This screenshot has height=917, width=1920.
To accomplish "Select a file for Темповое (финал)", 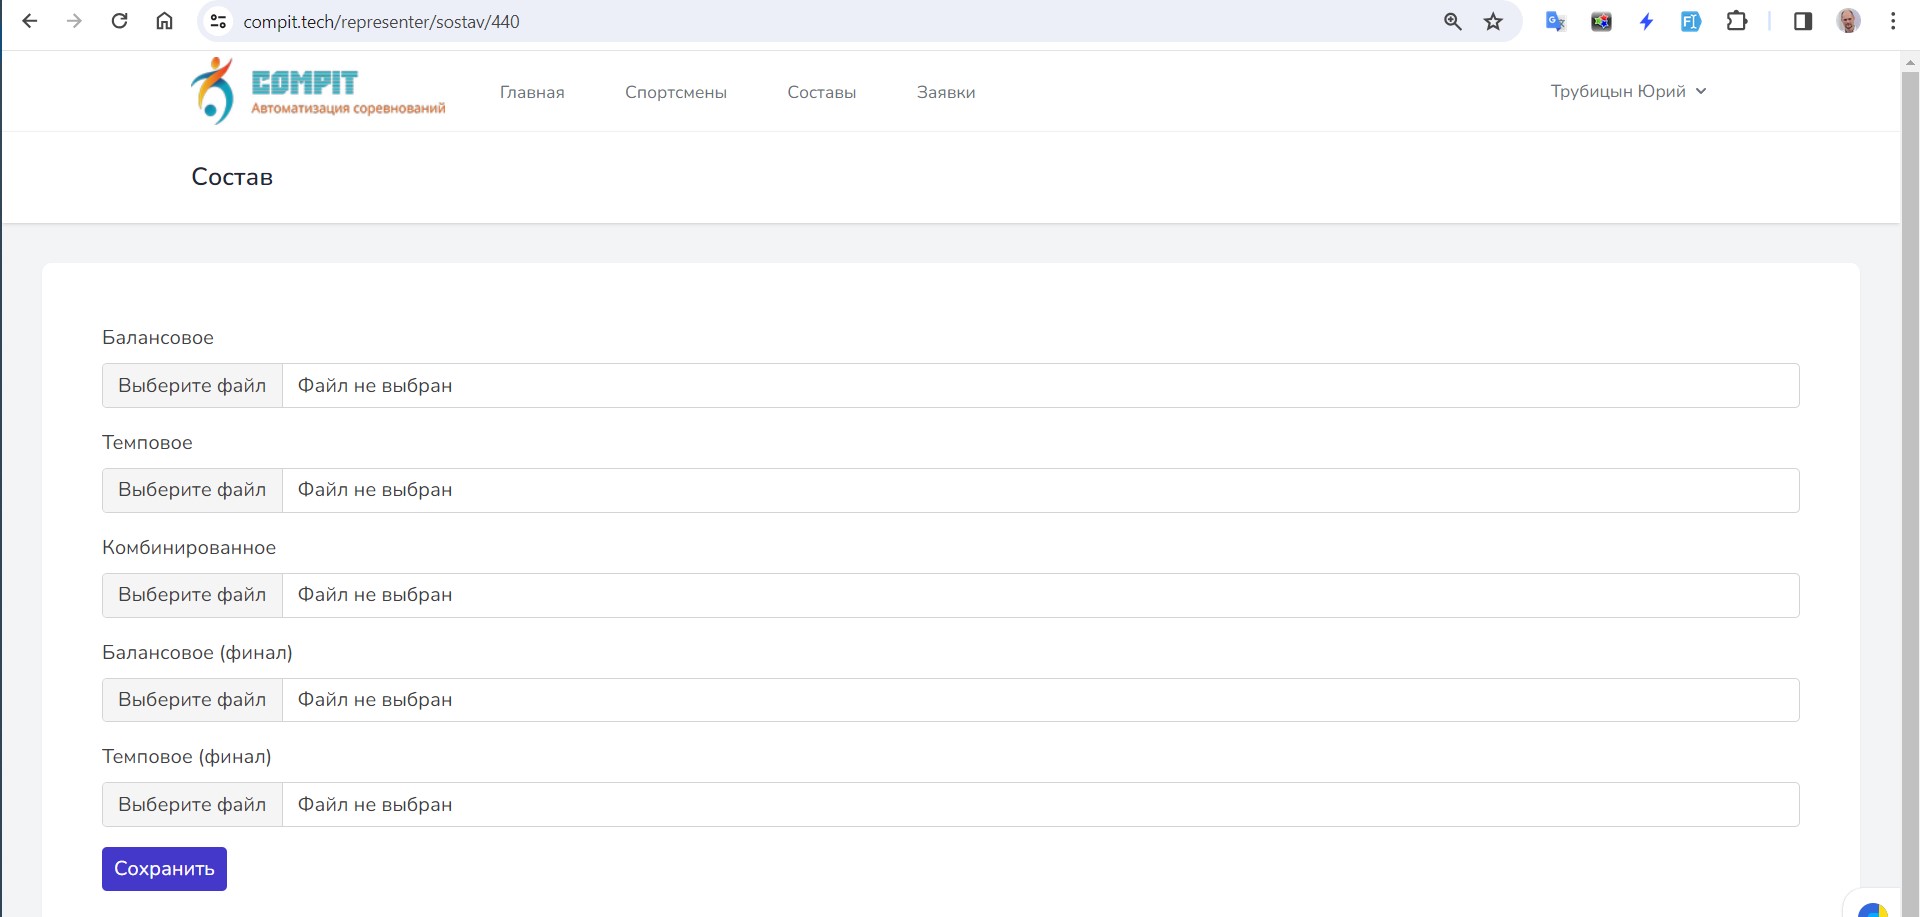I will coord(192,805).
